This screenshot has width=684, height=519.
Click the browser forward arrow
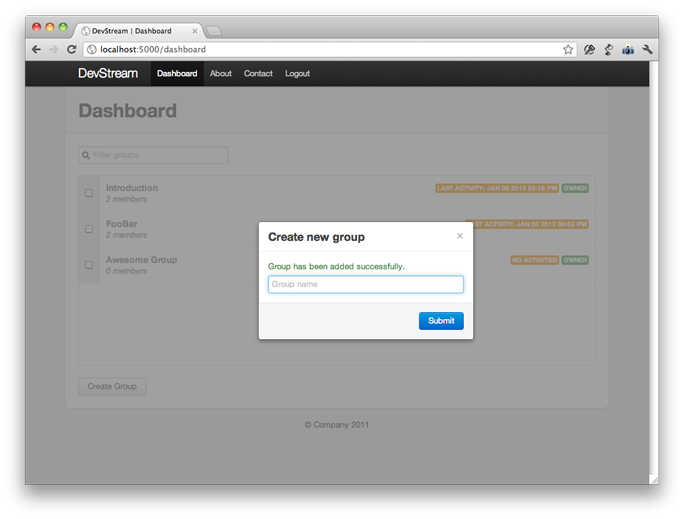tap(54, 50)
